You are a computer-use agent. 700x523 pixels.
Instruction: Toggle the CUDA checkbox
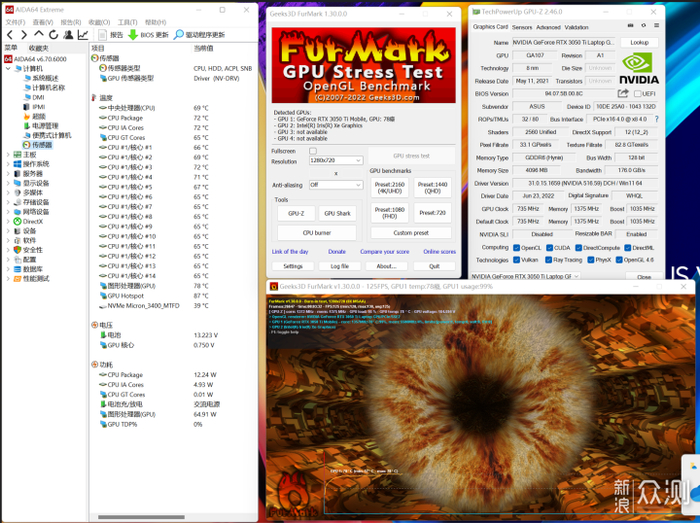pos(550,248)
